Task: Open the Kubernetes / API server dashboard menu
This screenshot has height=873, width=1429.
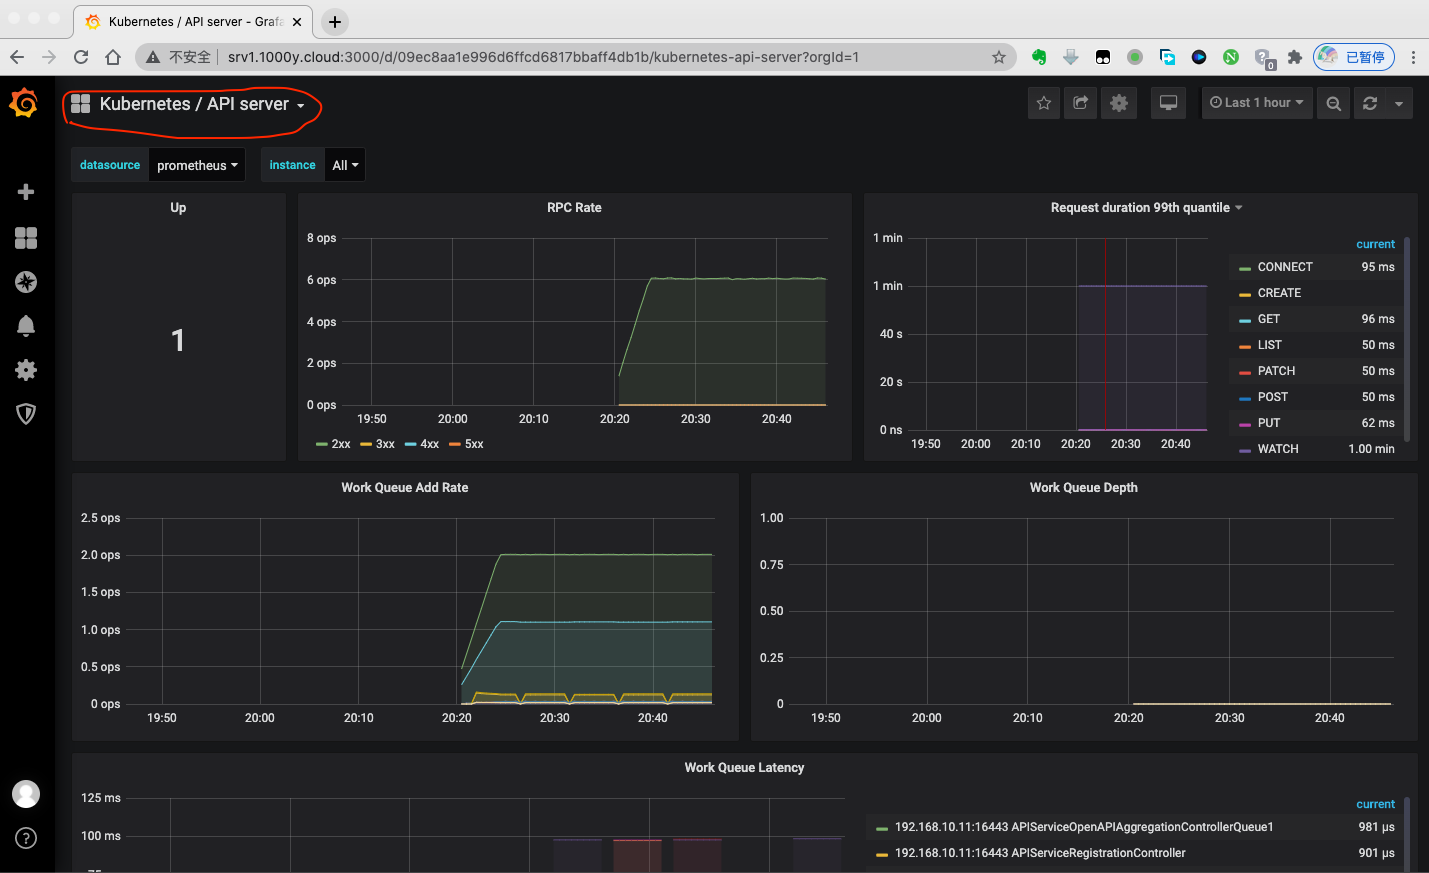Action: coord(194,104)
